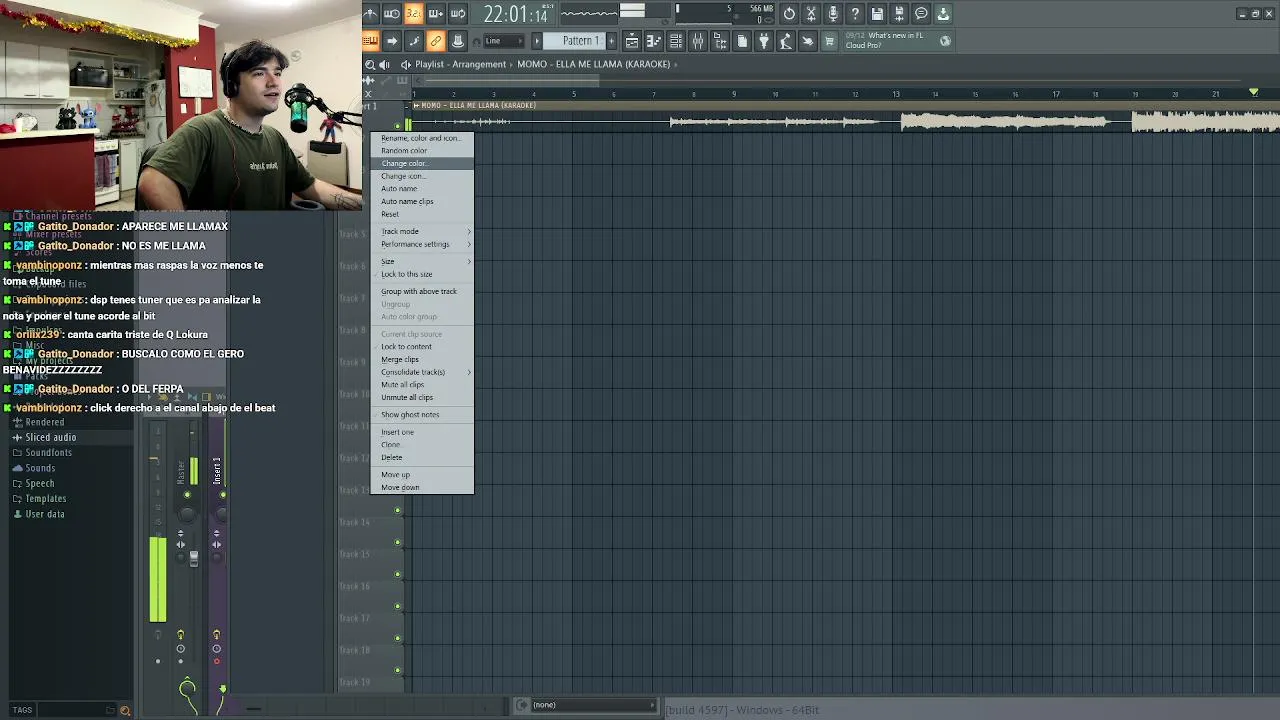Click Move down in track context menu
This screenshot has width=1280, height=720.
[x=422, y=487]
